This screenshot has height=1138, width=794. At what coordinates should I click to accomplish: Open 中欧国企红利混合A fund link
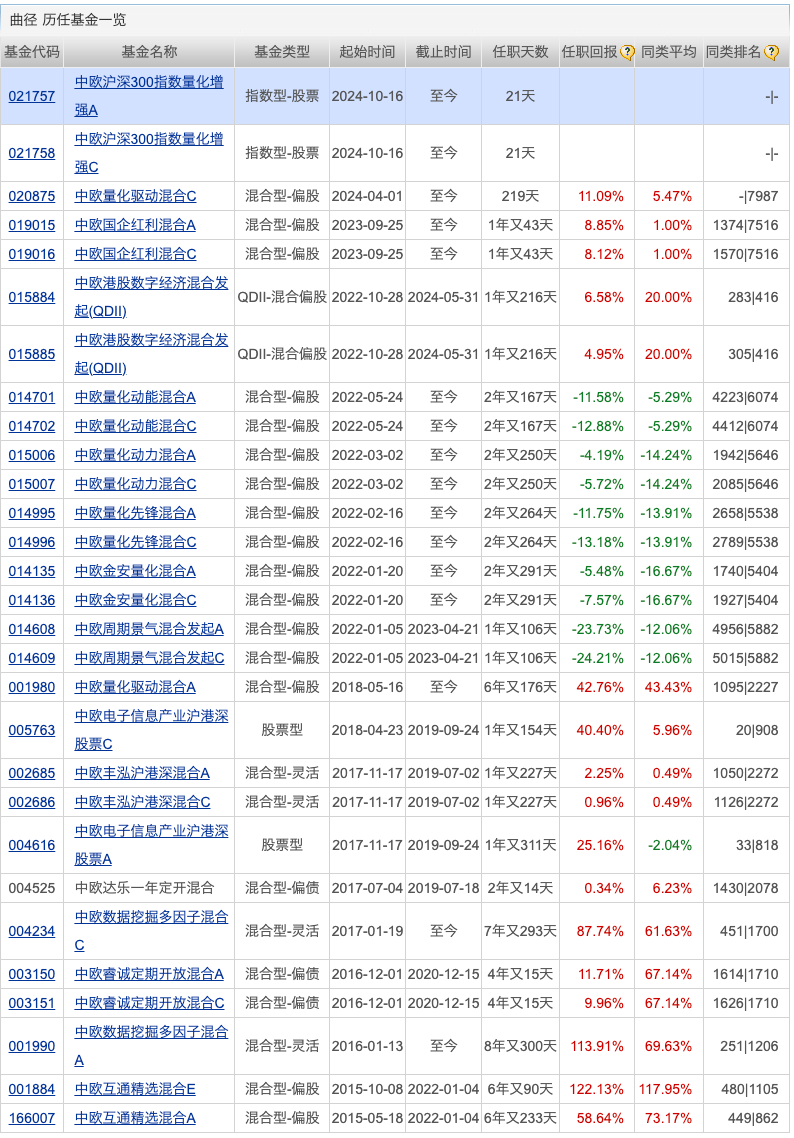coord(135,225)
